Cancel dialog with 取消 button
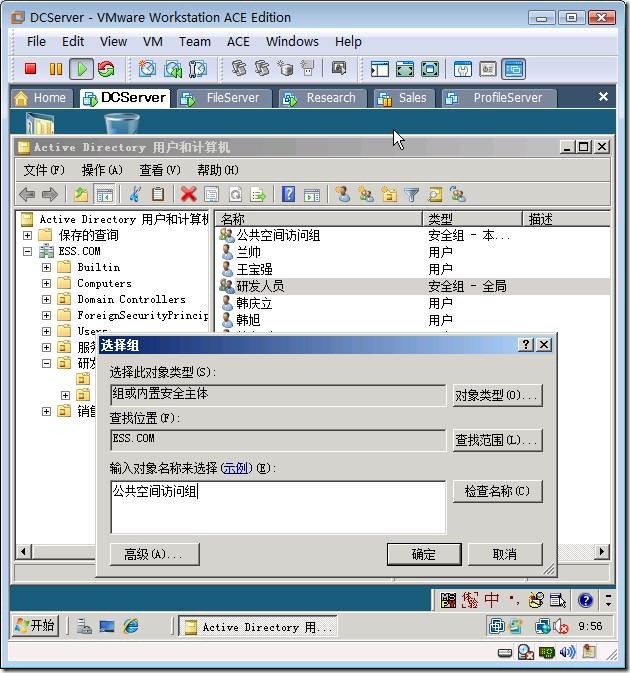Image resolution: width=630 pixels, height=673 pixels. click(x=505, y=555)
